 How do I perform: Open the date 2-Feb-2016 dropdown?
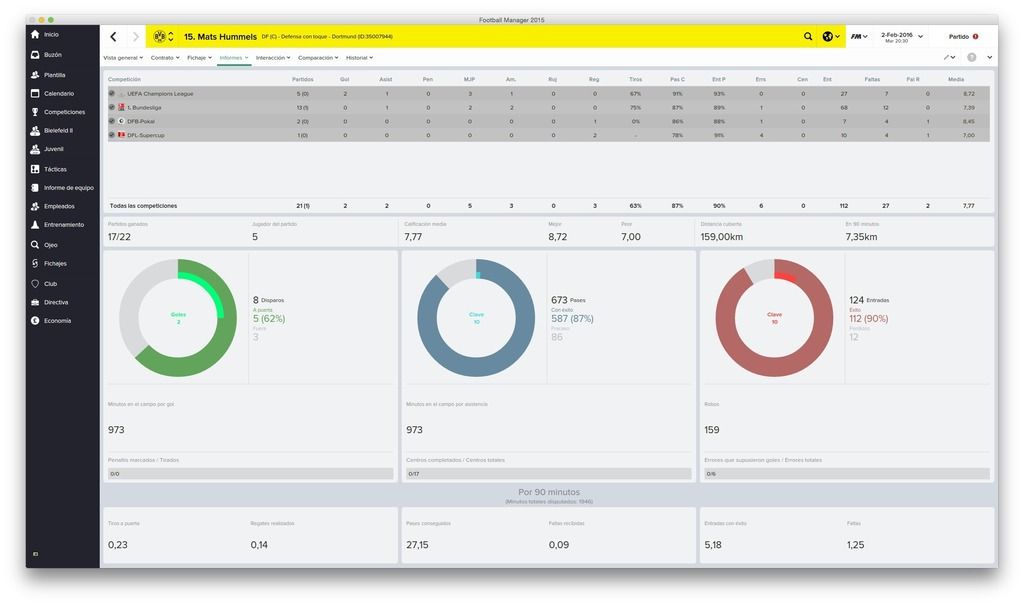(x=902, y=37)
